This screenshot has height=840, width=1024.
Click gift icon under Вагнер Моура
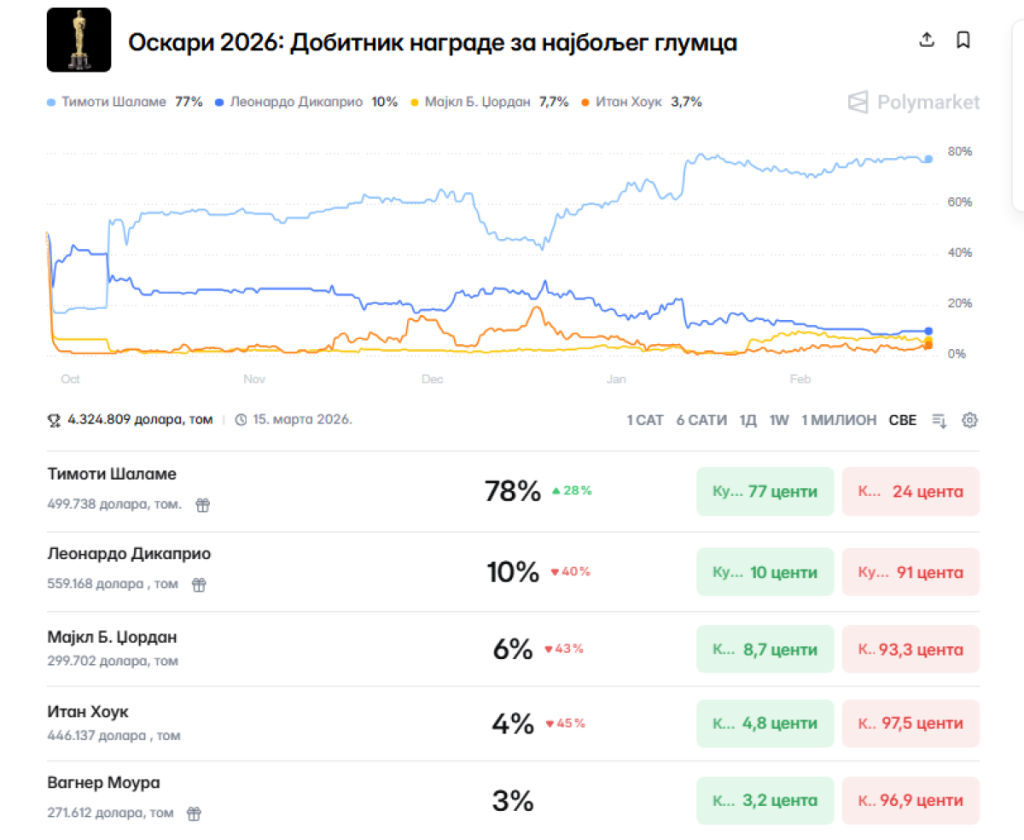coord(195,813)
